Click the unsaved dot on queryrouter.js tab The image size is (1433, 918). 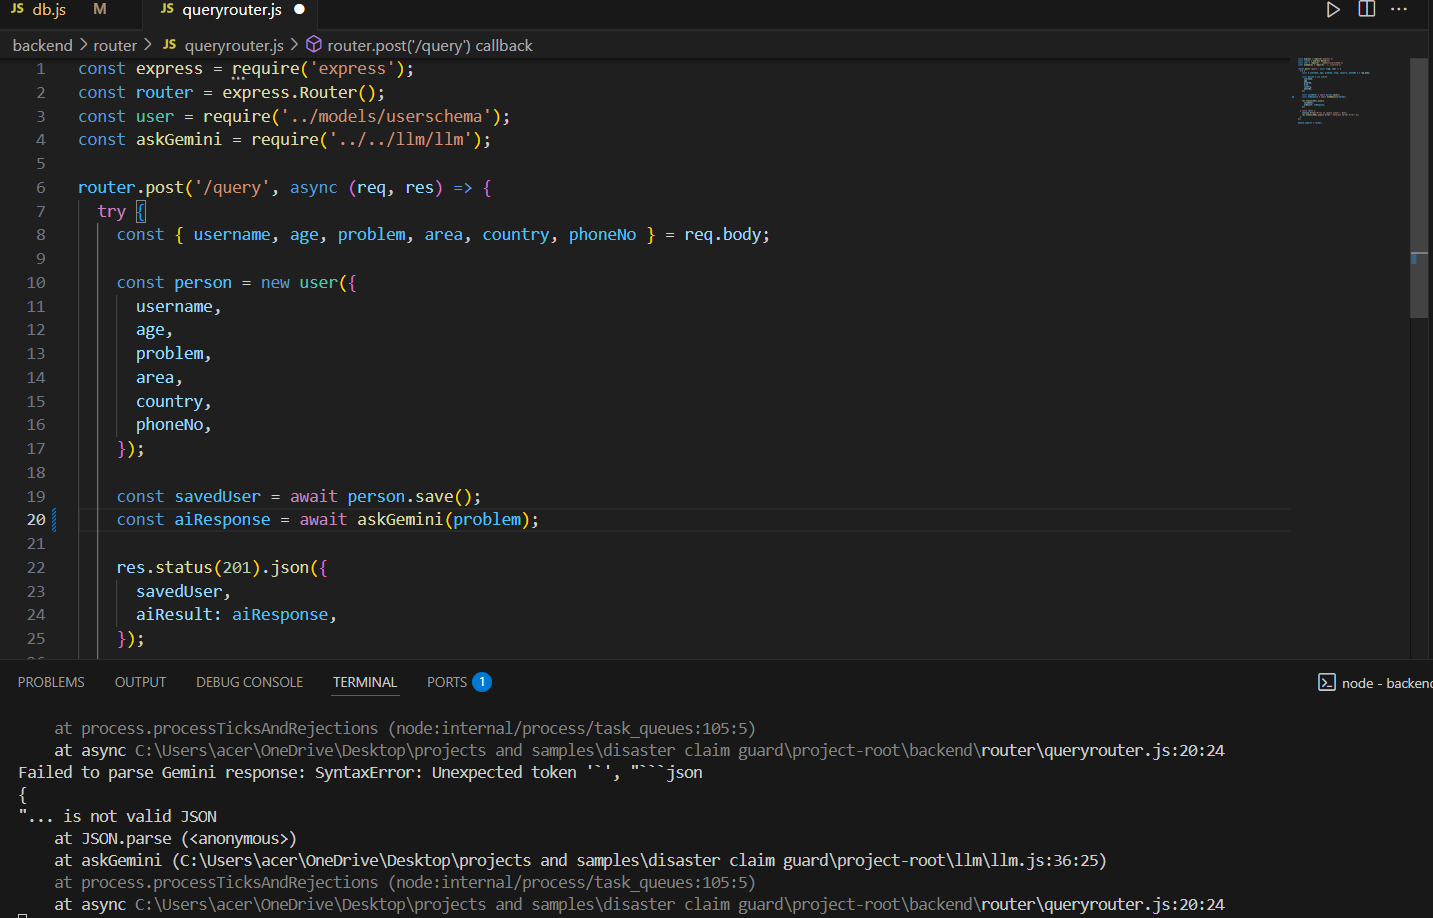click(299, 9)
